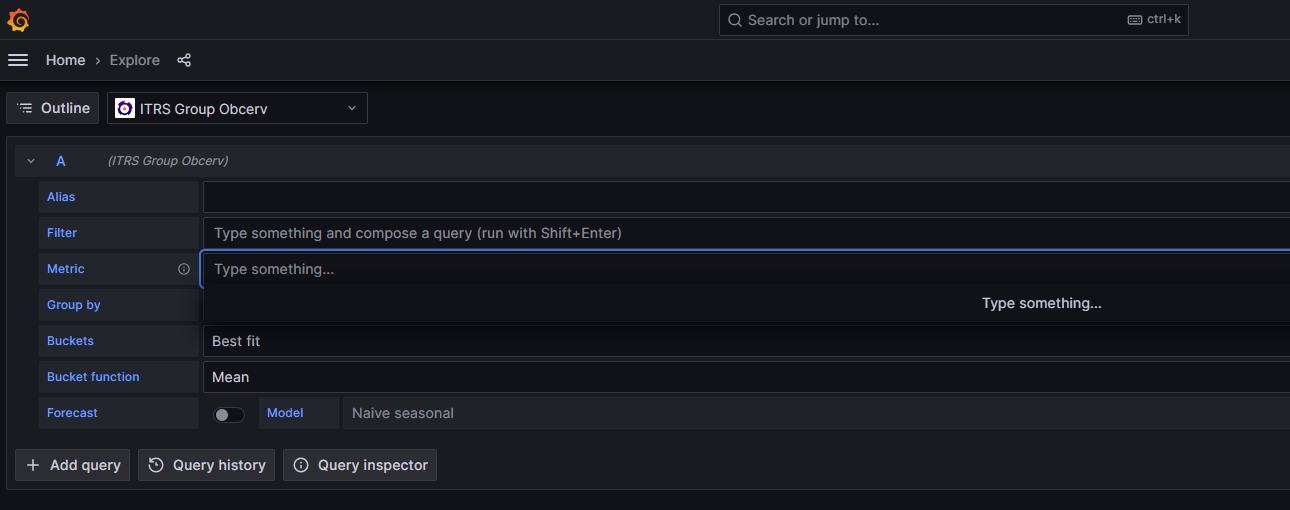The image size is (1290, 510).
Task: Open the Bucket function Mean dropdown
Action: tap(746, 377)
